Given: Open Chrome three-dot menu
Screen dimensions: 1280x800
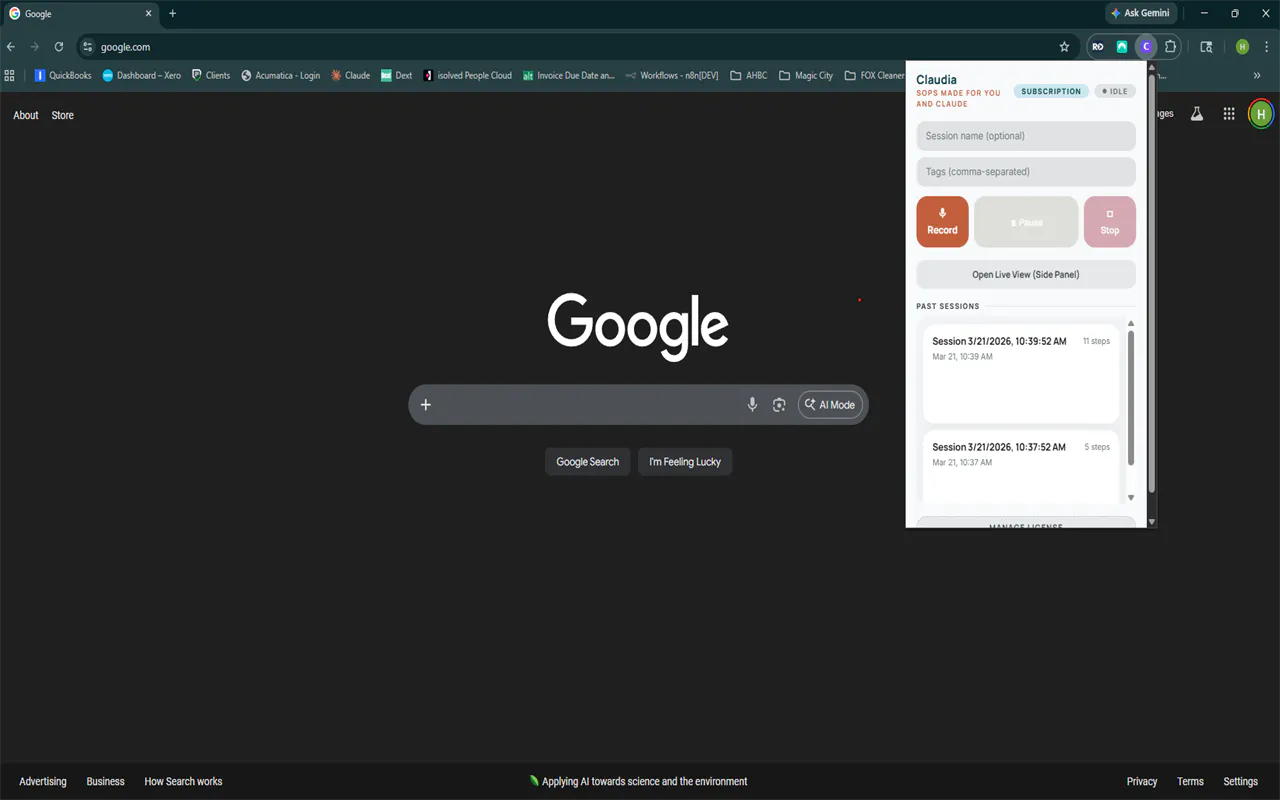Looking at the screenshot, I should point(1266,47).
